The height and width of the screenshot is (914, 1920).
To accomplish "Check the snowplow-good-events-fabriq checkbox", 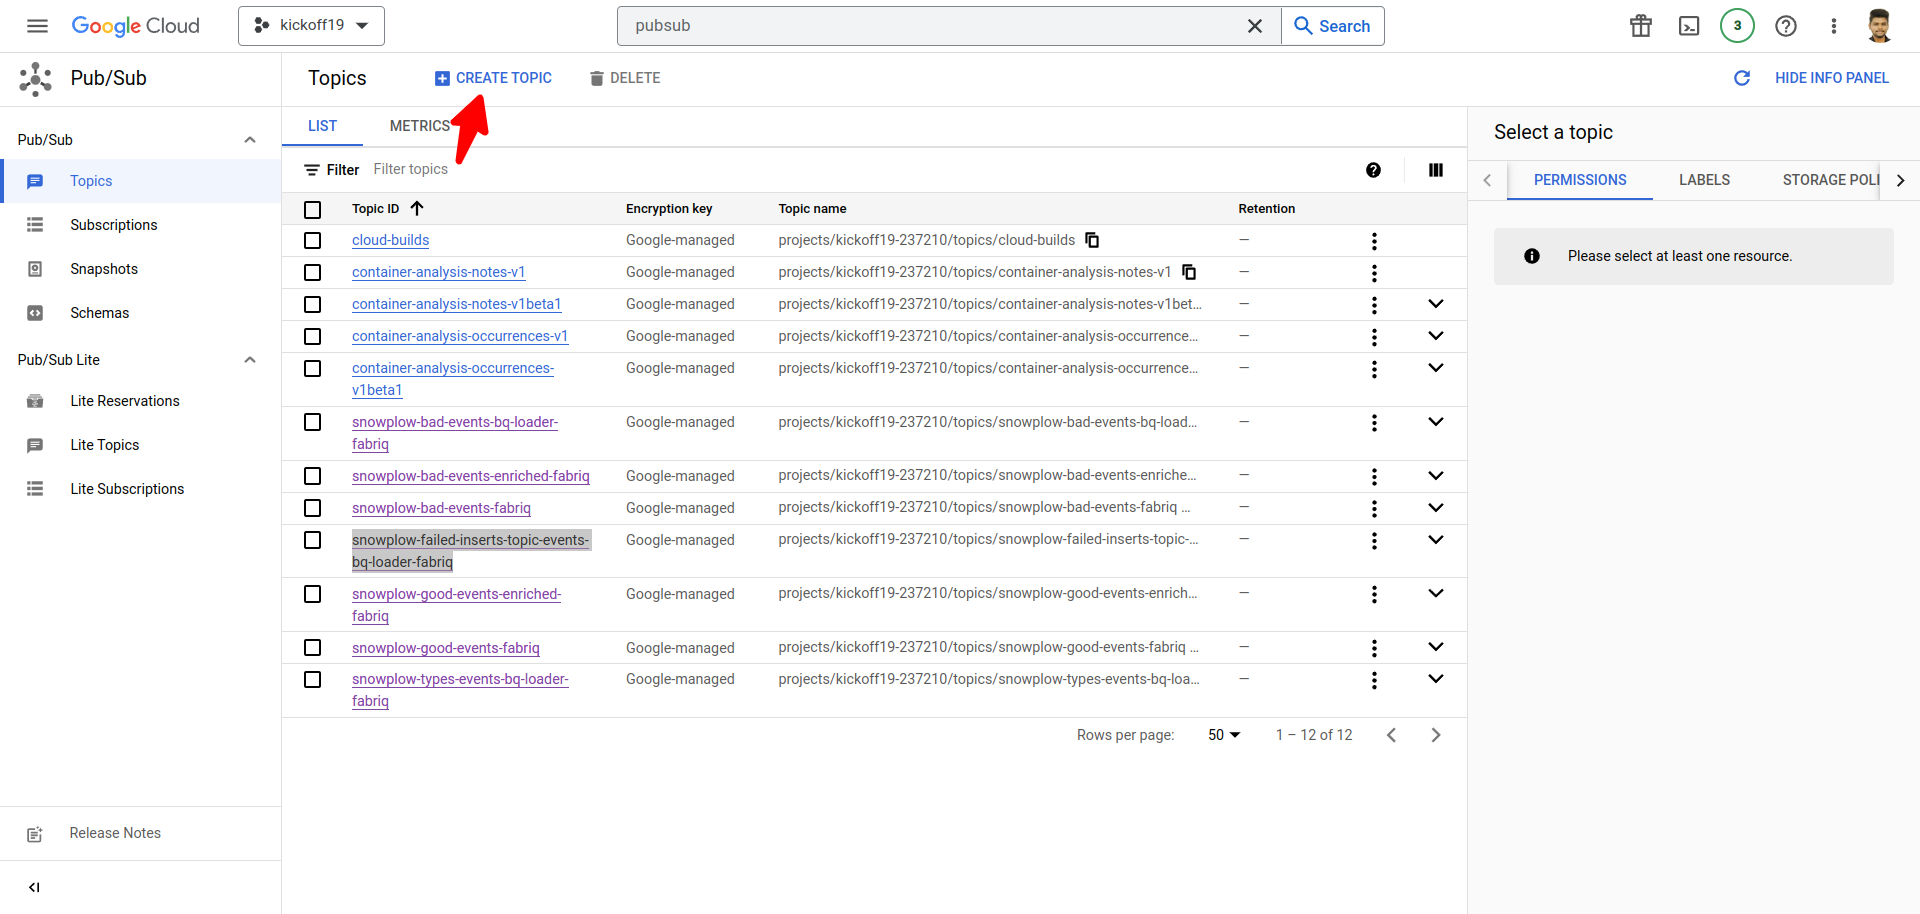I will (313, 648).
